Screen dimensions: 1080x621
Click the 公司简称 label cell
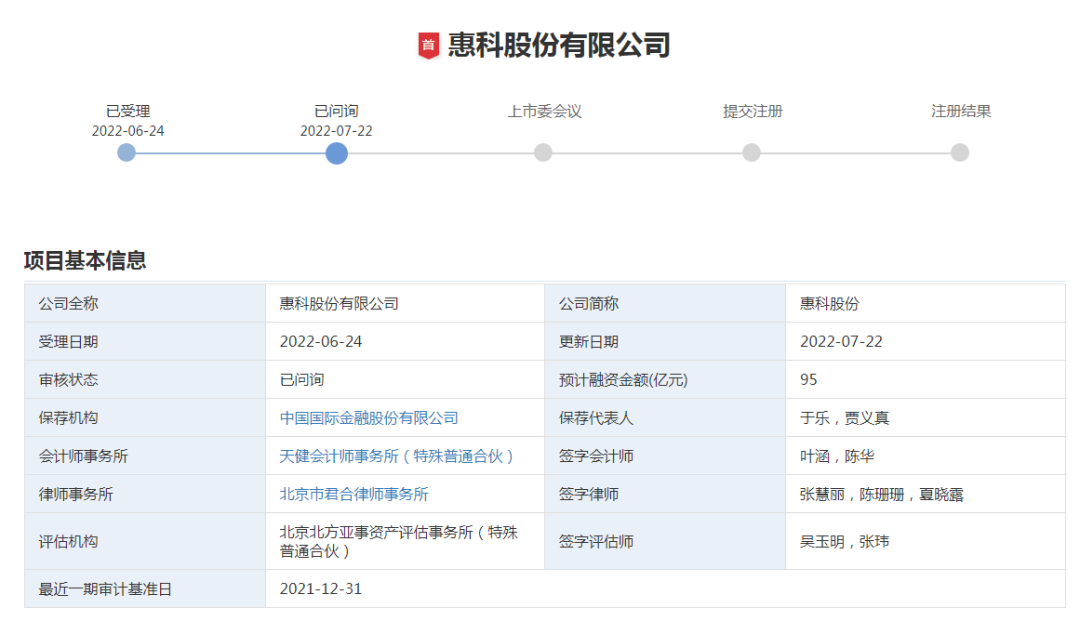tap(665, 304)
